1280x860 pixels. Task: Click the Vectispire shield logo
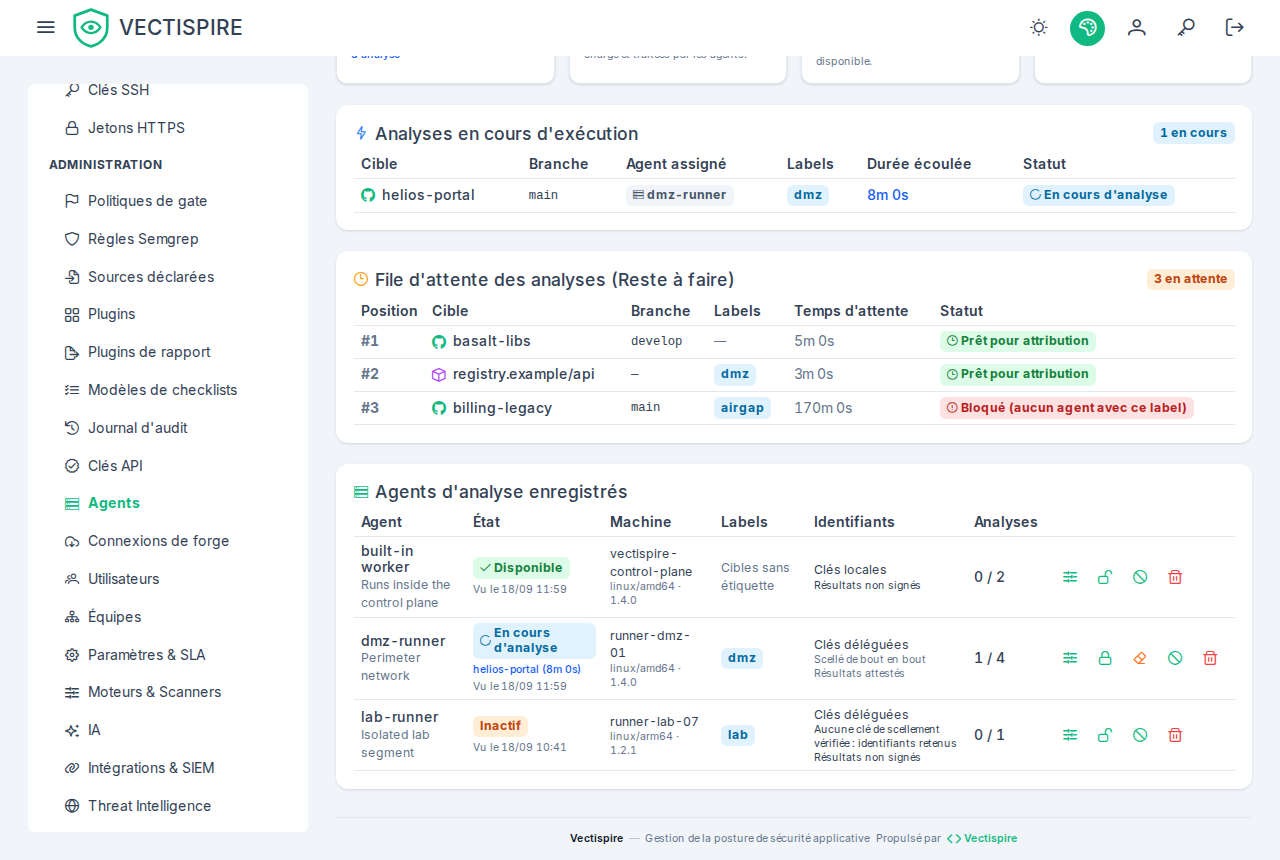pos(91,28)
